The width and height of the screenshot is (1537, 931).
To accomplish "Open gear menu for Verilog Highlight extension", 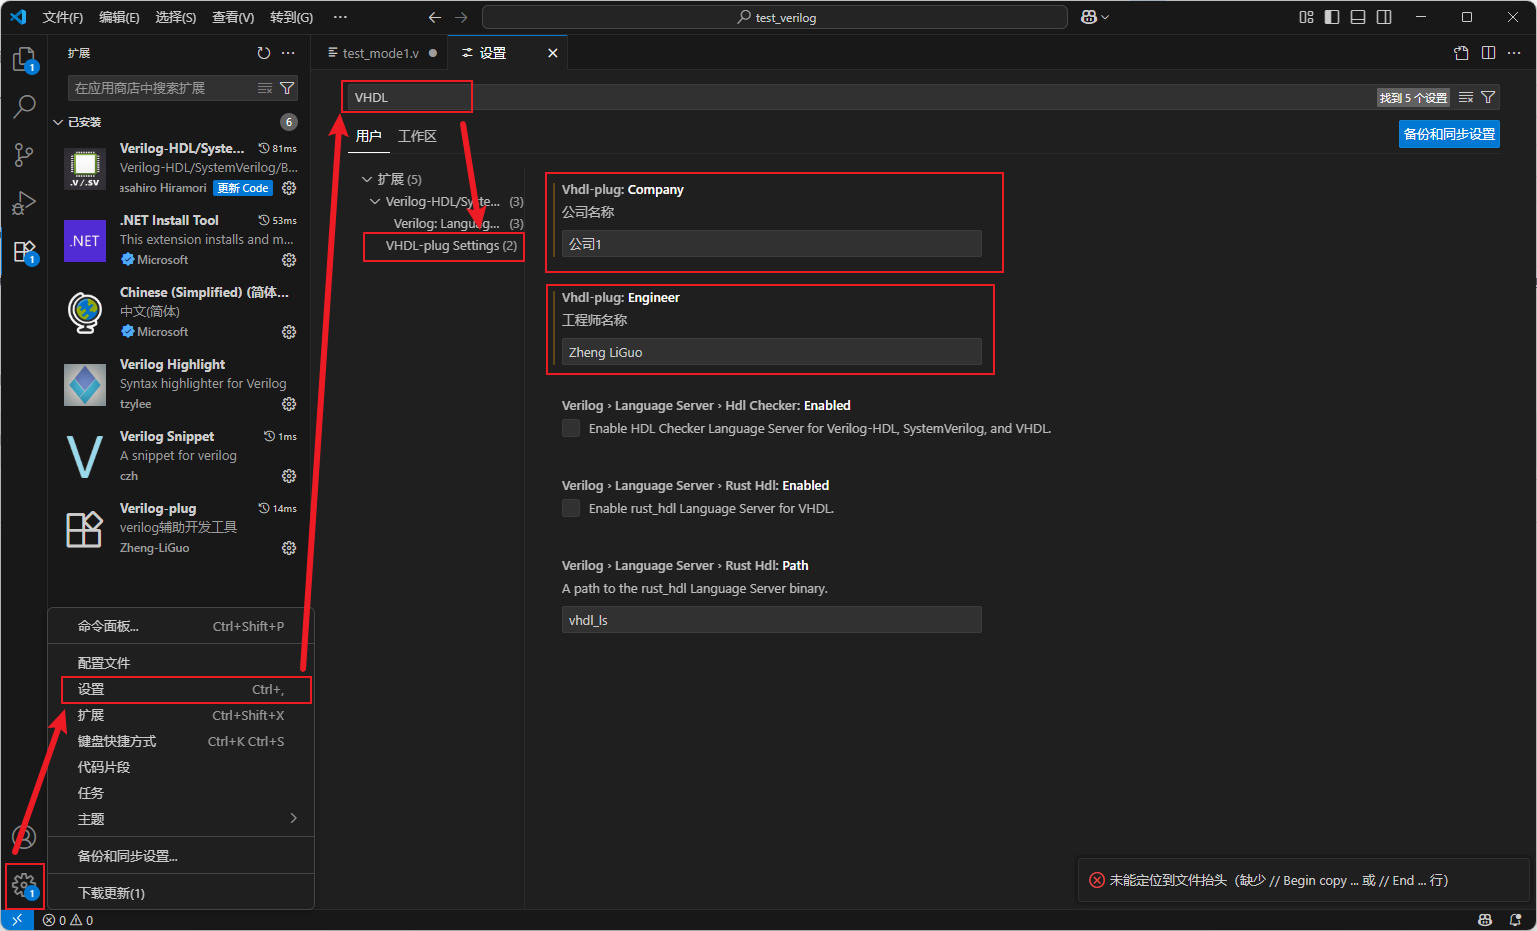I will (x=289, y=404).
